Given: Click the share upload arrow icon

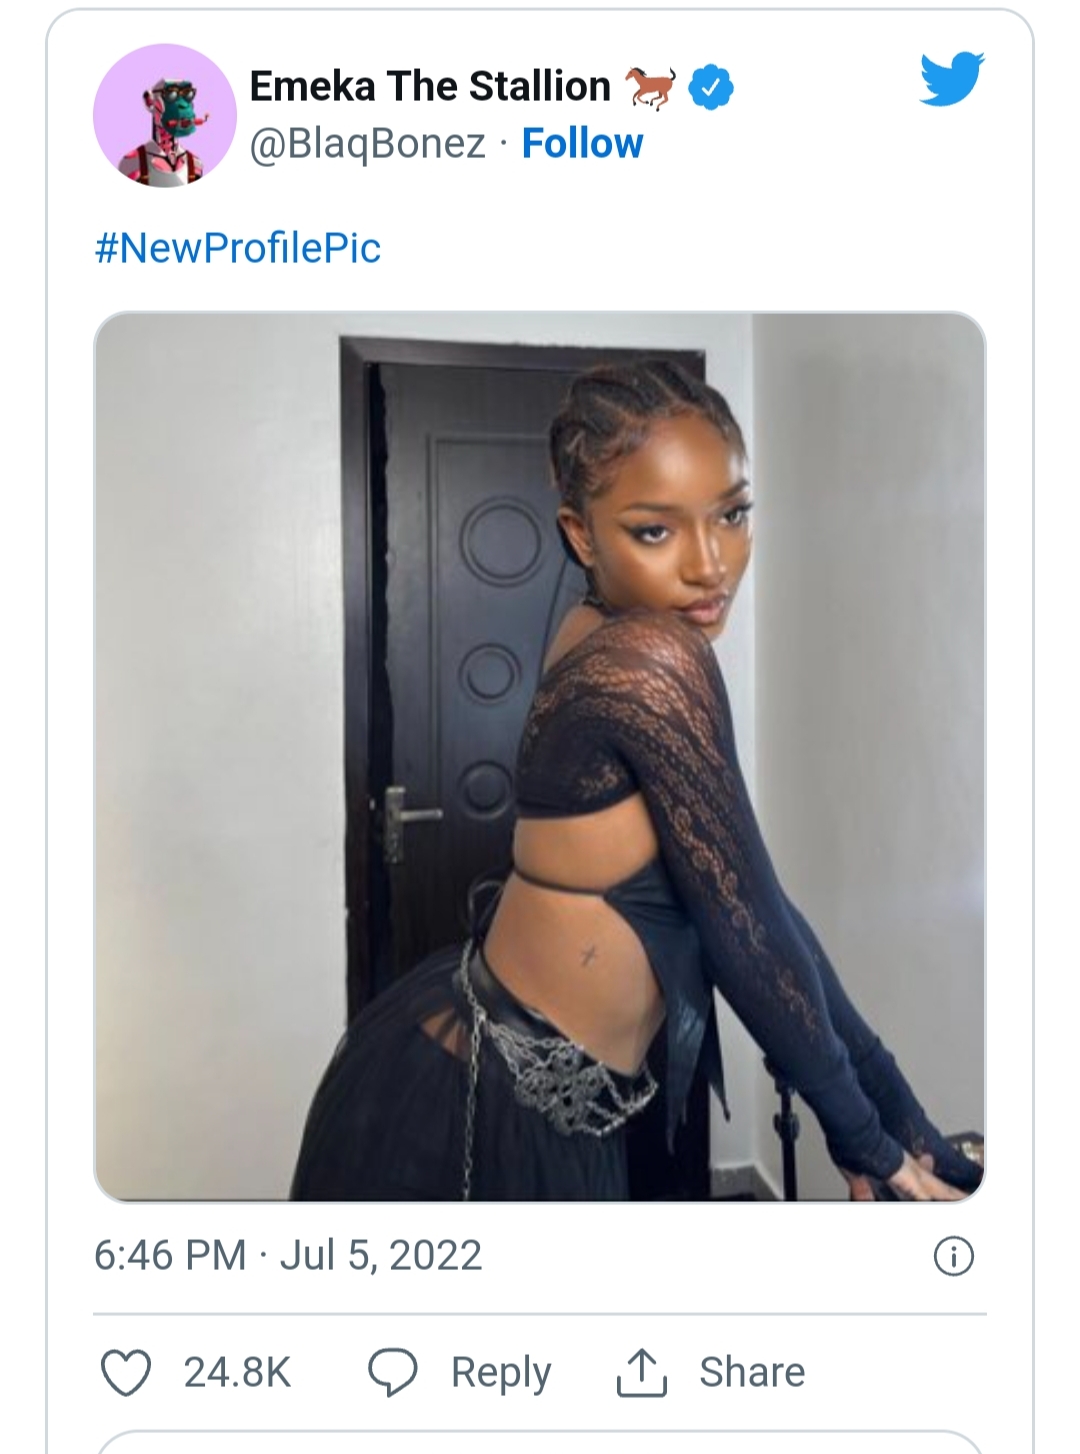Looking at the screenshot, I should [641, 1372].
